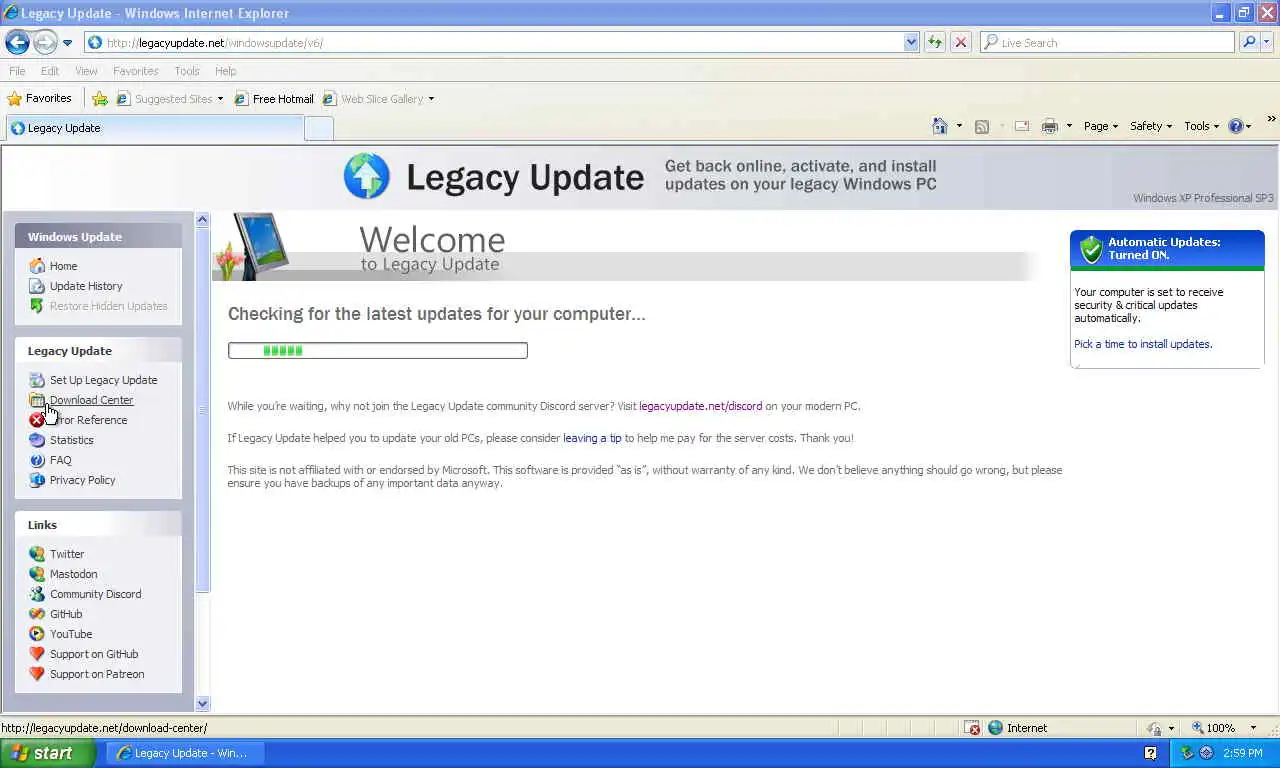Click the RSS feeds toolbar icon
1280x768 pixels.
coord(982,126)
